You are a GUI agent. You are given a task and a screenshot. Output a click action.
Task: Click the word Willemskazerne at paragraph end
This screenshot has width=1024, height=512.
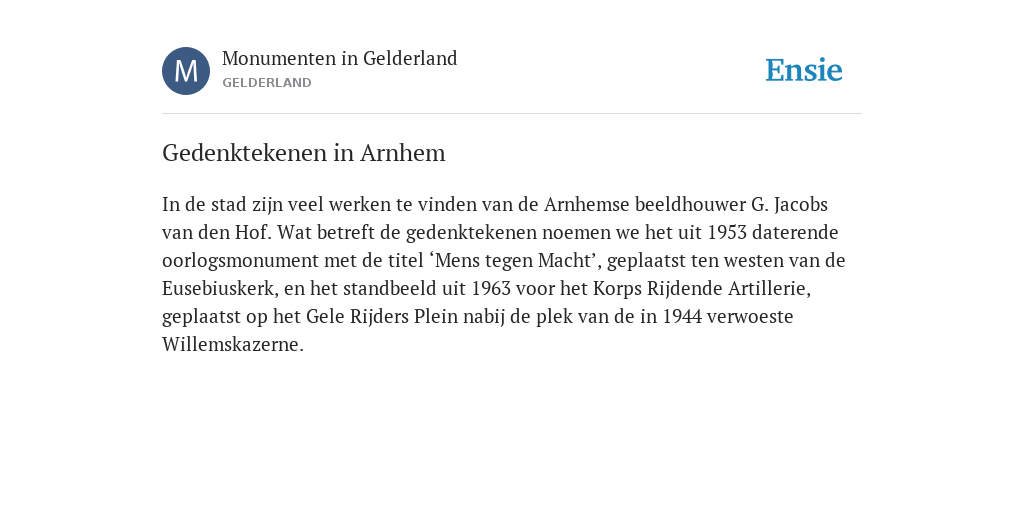click(x=231, y=345)
